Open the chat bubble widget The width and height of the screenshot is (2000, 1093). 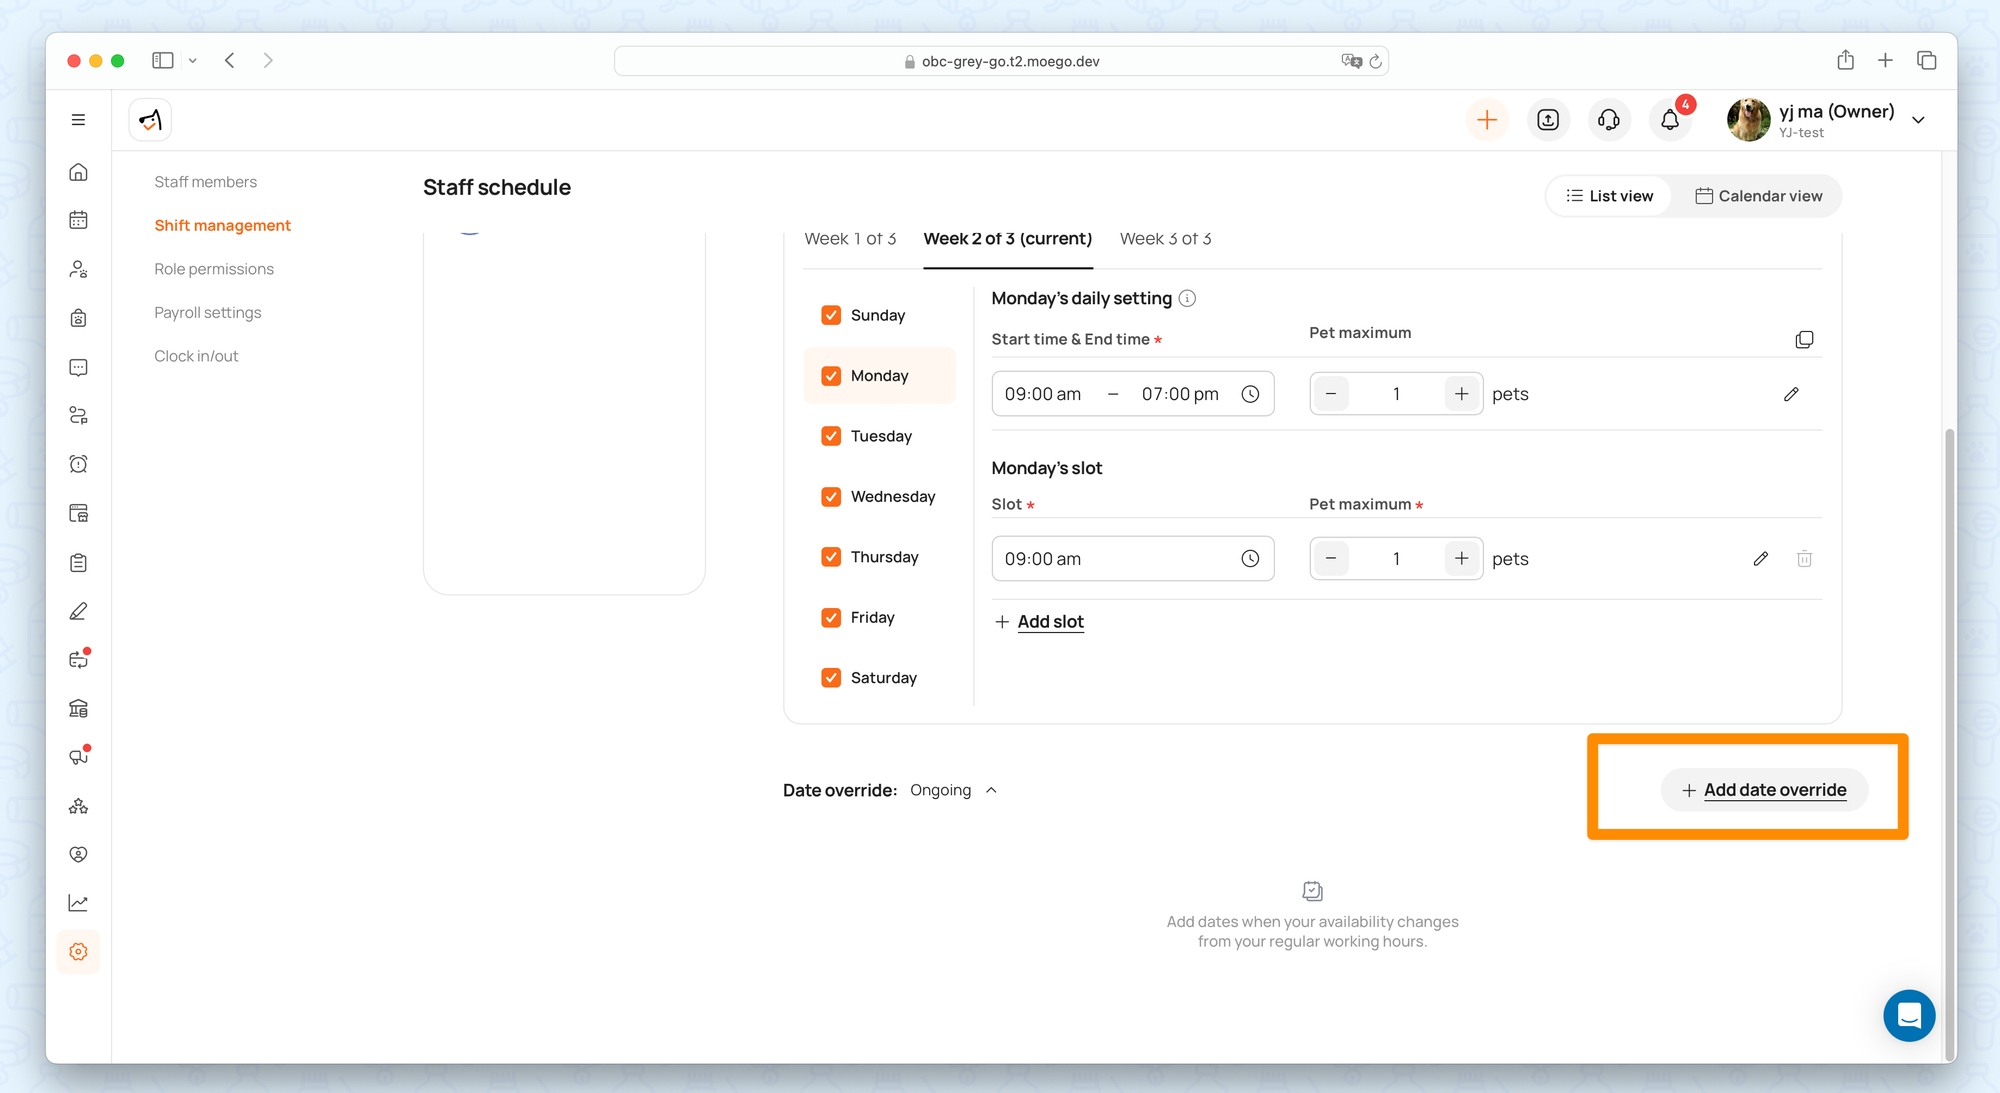click(1908, 1016)
